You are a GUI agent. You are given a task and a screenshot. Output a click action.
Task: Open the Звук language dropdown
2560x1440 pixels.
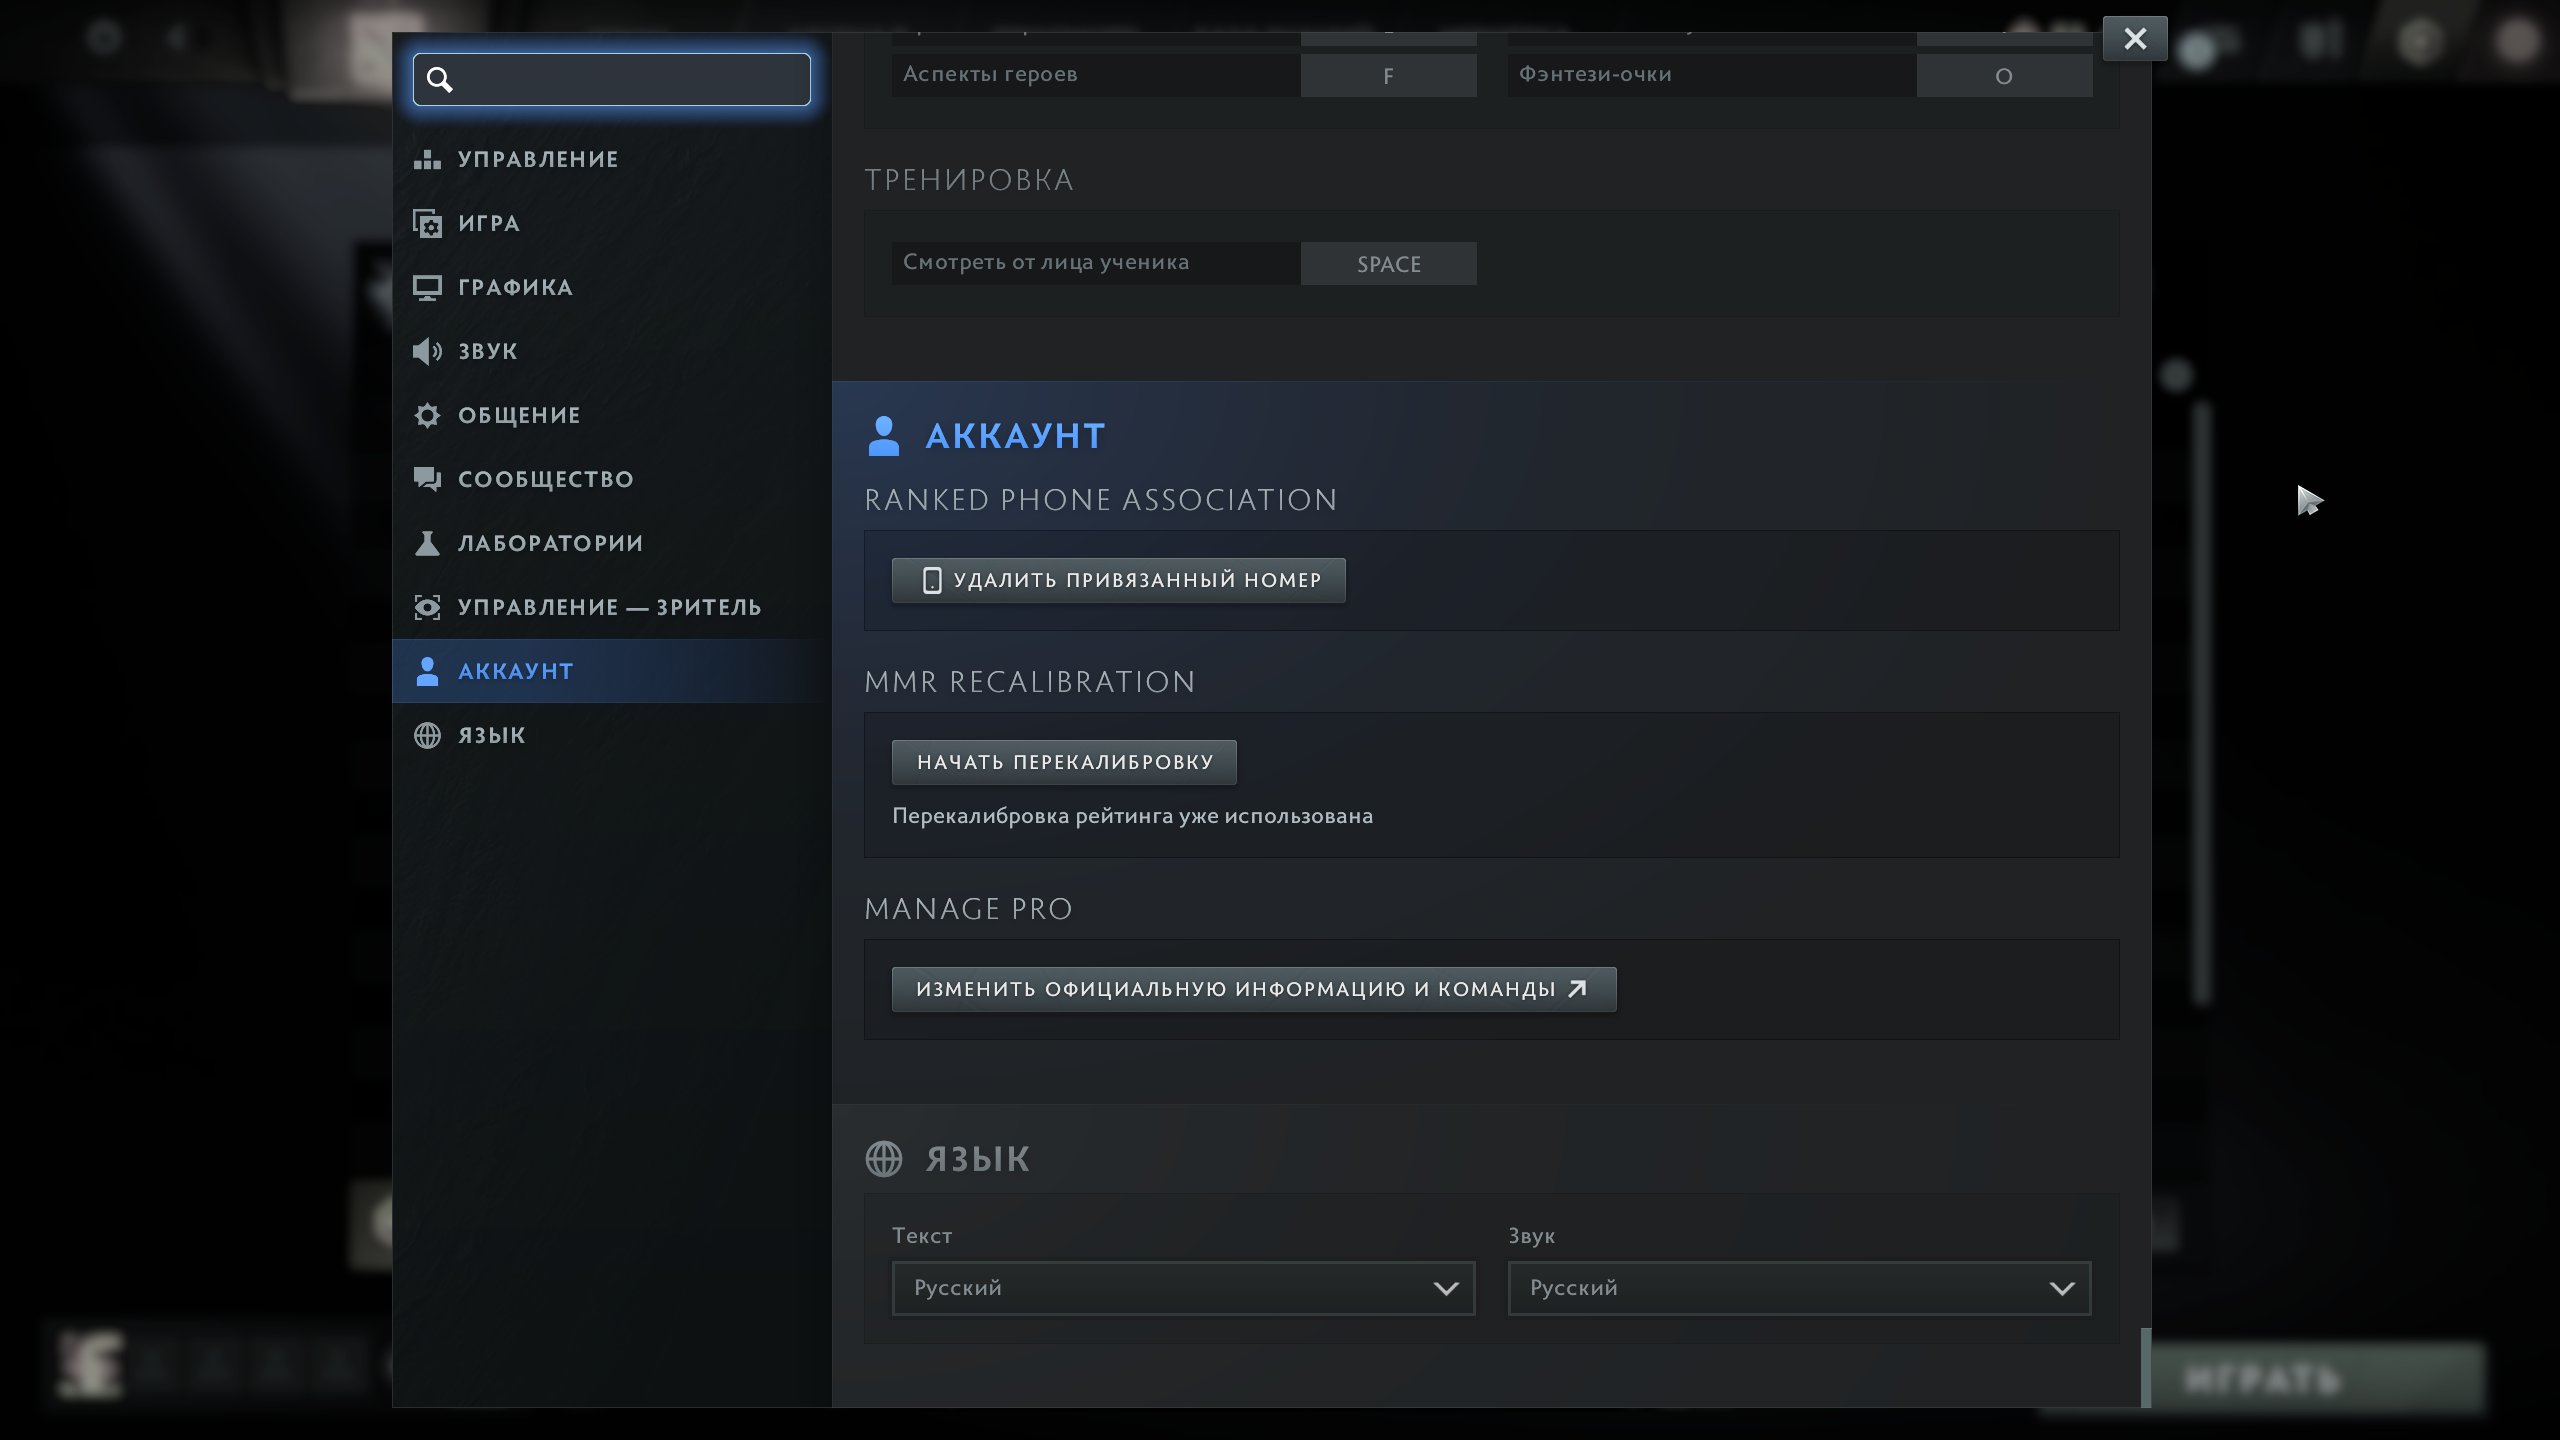(1798, 1288)
